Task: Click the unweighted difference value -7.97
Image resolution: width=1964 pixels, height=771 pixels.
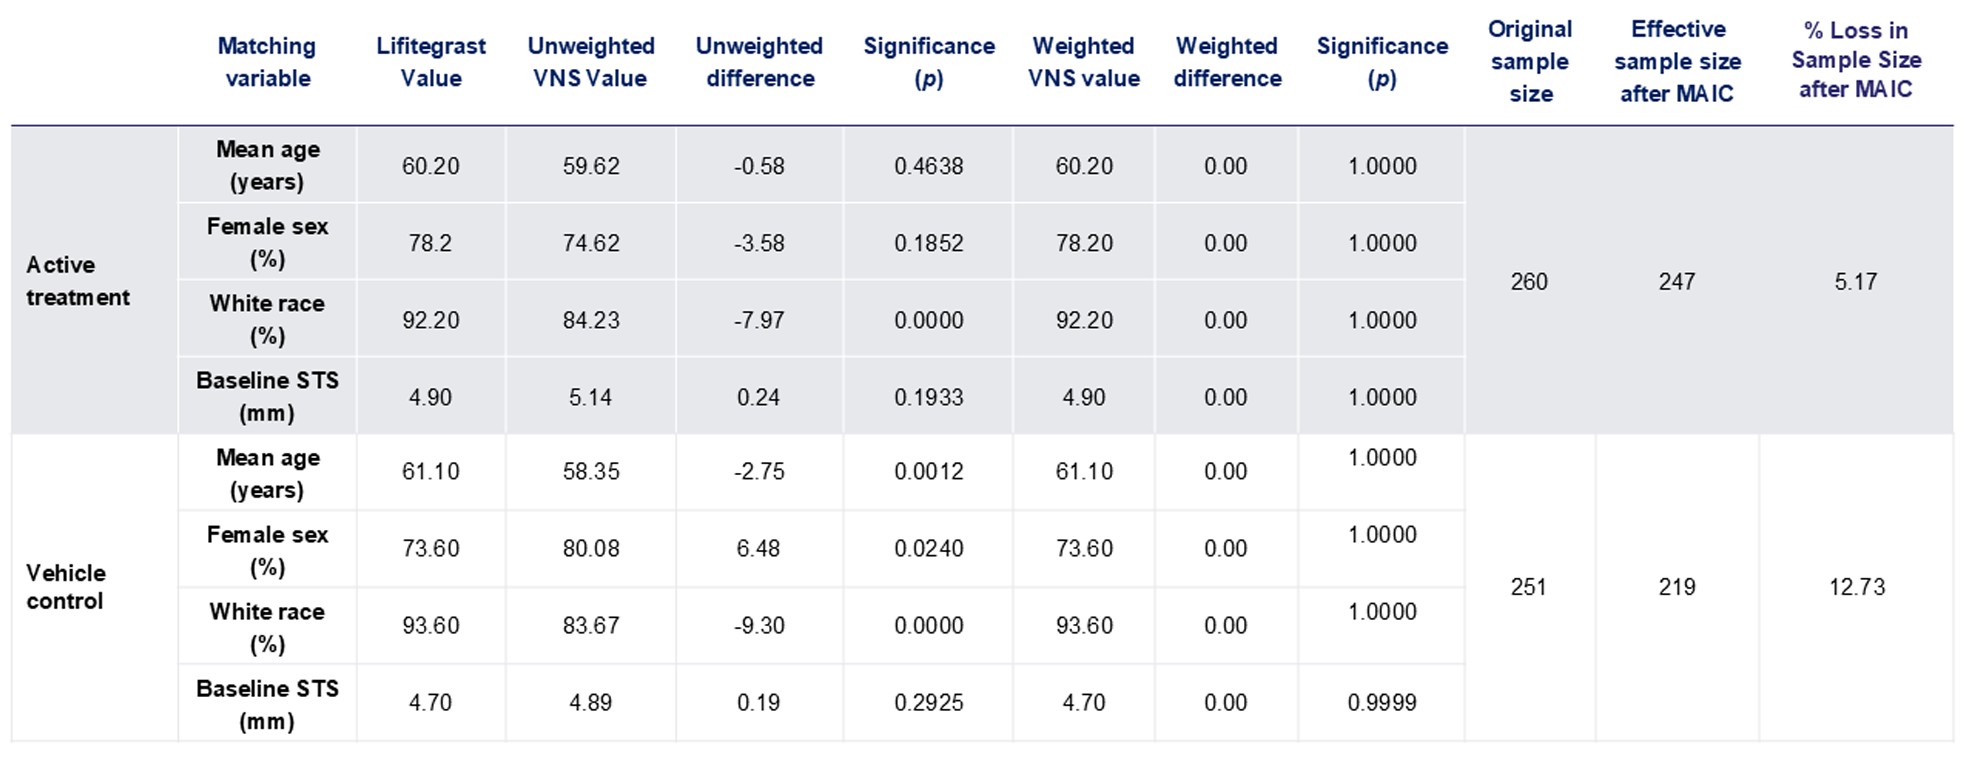Action: coord(759,320)
